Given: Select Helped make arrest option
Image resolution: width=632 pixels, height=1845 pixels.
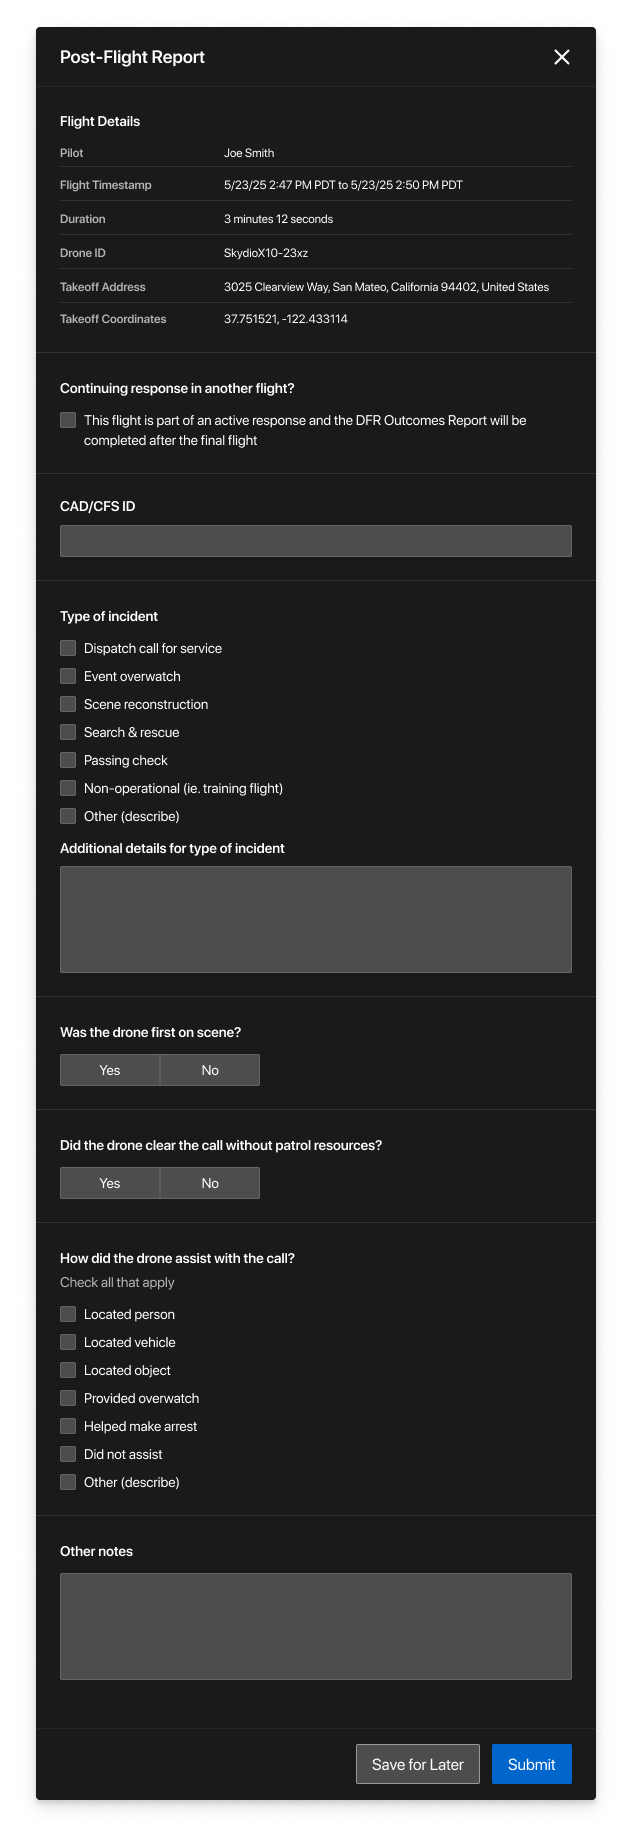Looking at the screenshot, I should tap(68, 1426).
